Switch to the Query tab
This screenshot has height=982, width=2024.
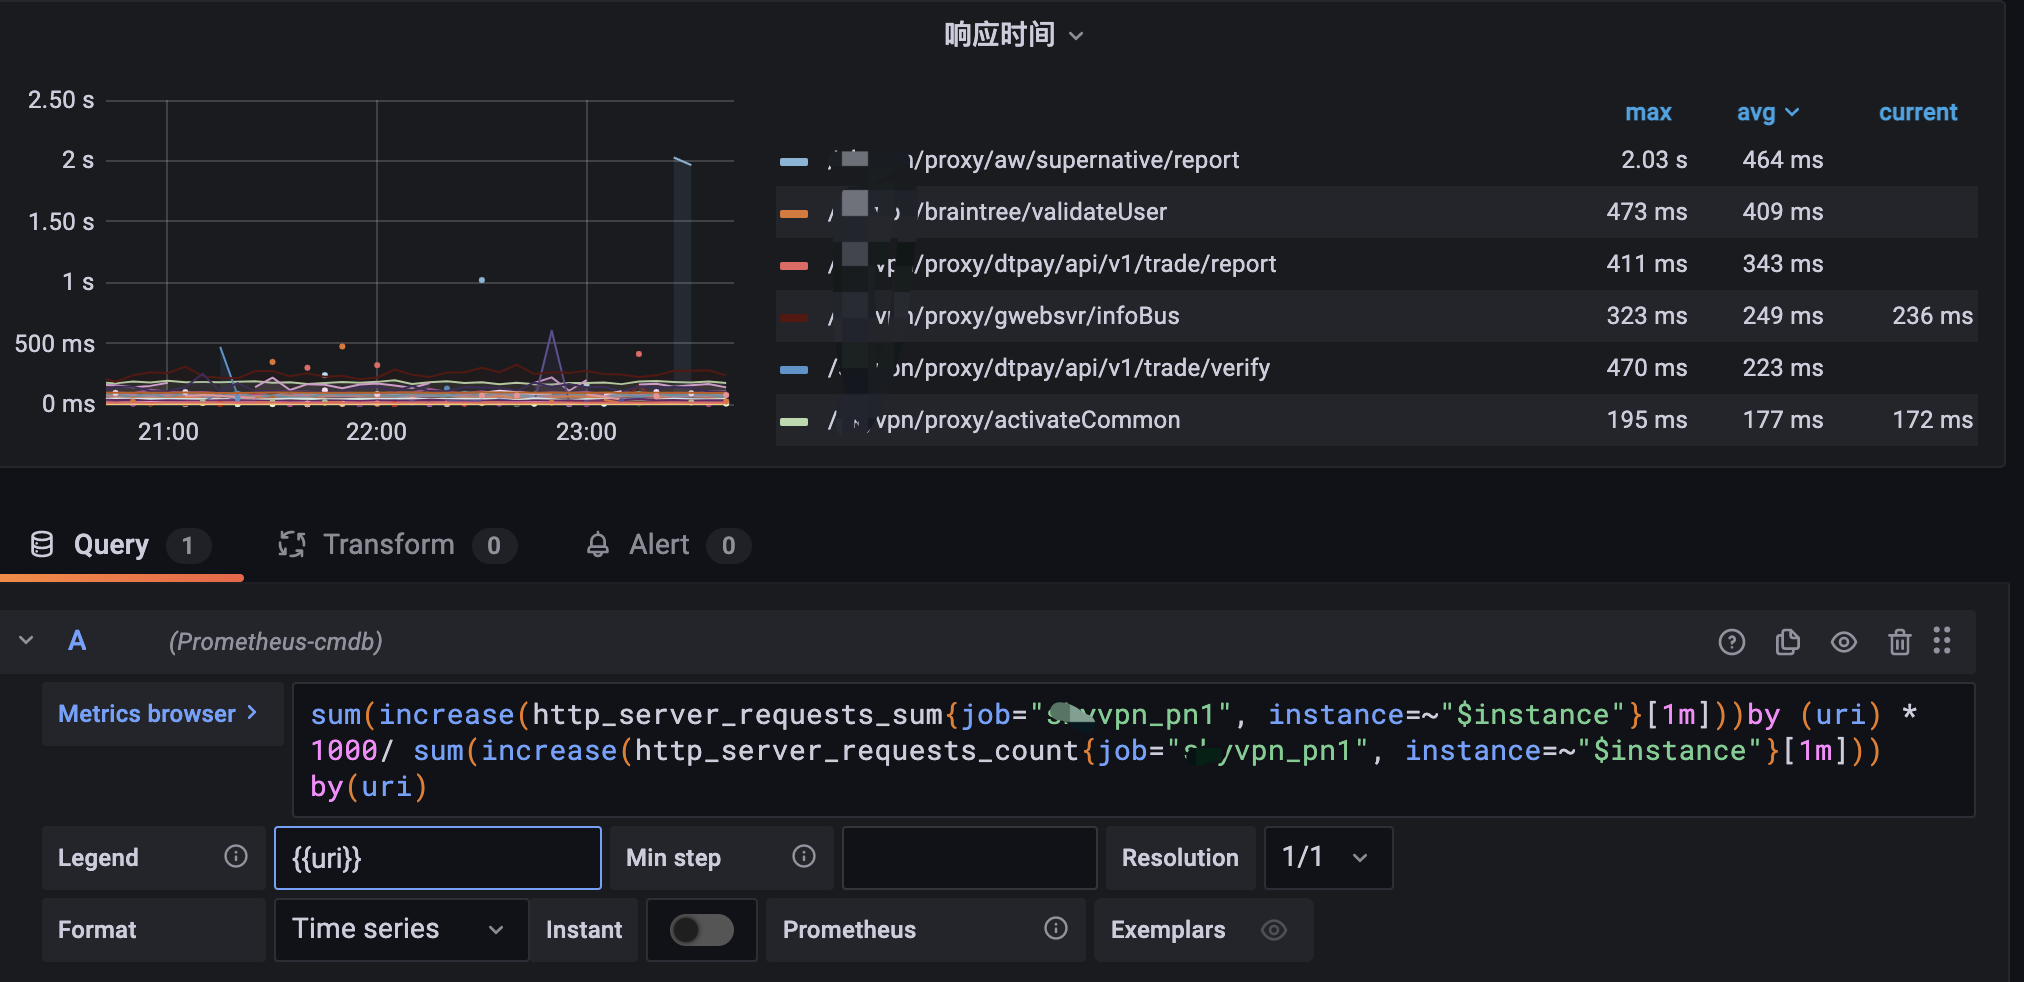pyautogui.click(x=120, y=545)
